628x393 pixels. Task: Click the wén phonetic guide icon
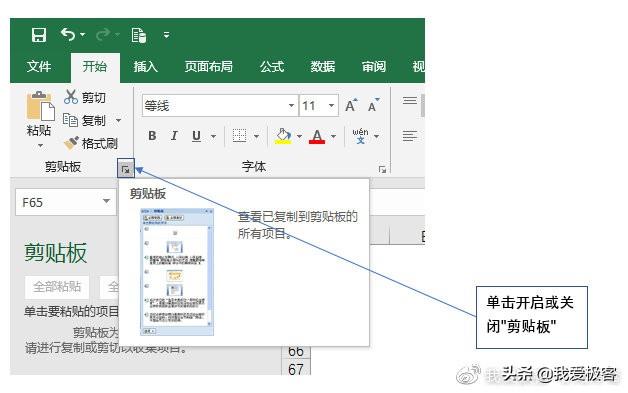360,136
